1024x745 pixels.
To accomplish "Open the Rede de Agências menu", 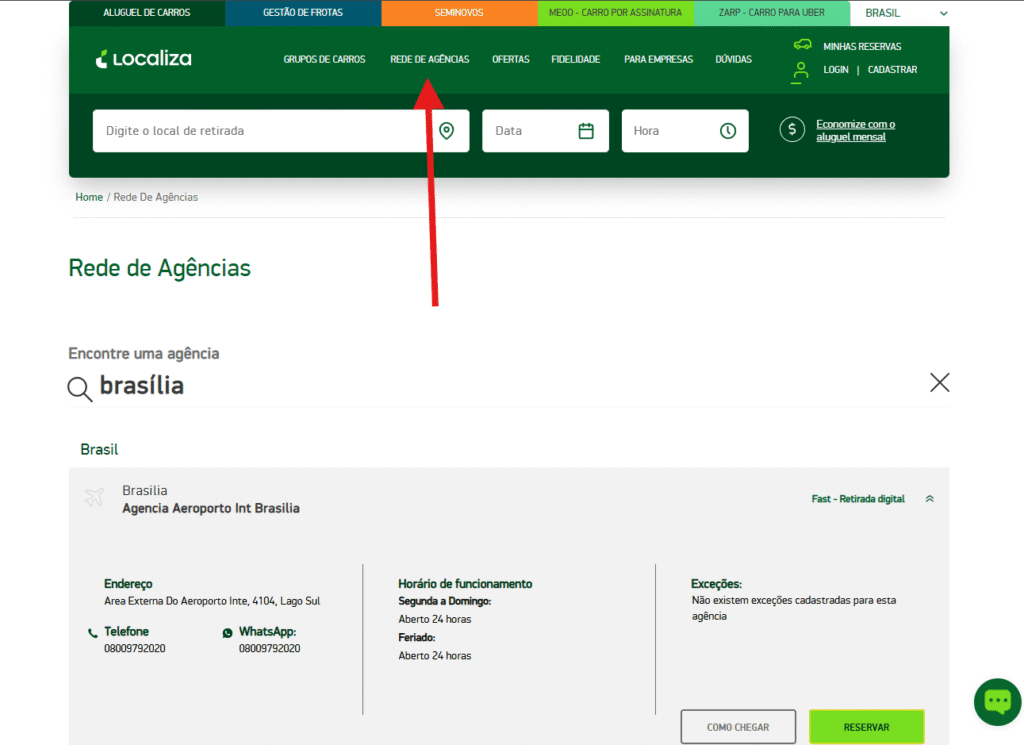I will coord(429,59).
